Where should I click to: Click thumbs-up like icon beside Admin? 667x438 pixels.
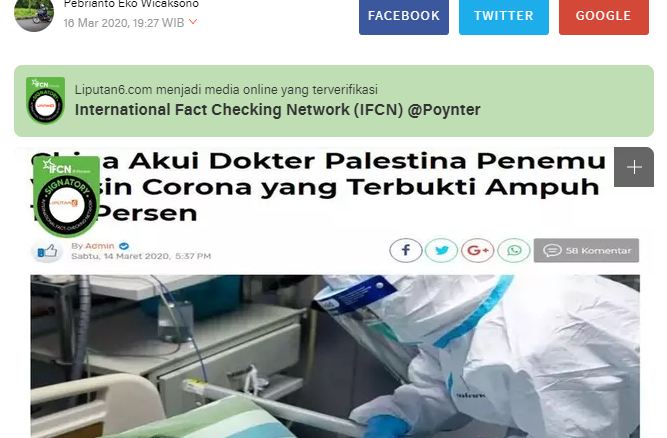point(47,251)
